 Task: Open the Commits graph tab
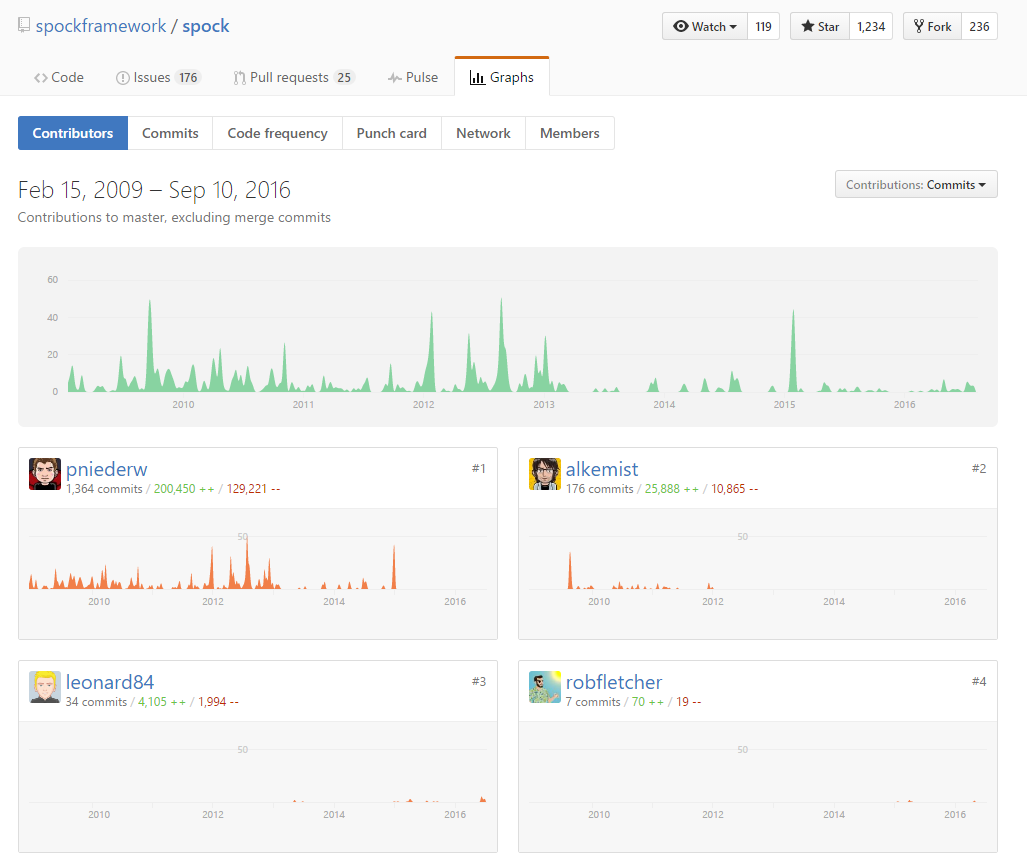pyautogui.click(x=170, y=133)
